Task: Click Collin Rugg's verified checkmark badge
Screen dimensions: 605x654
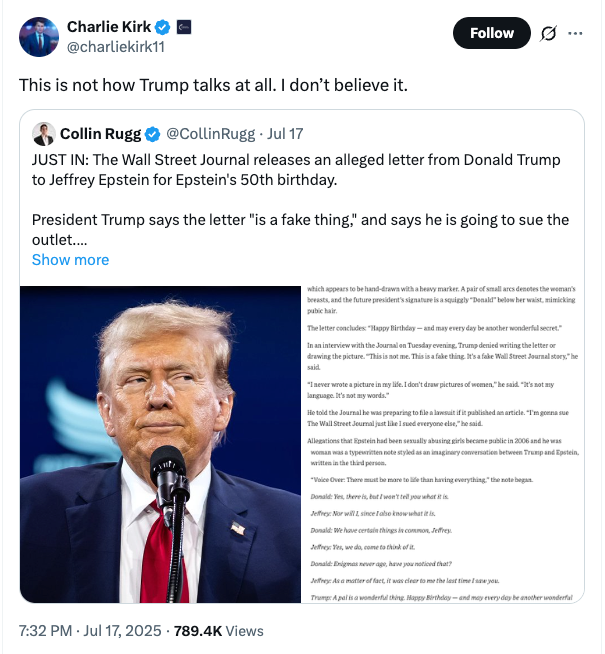Action: tap(153, 134)
